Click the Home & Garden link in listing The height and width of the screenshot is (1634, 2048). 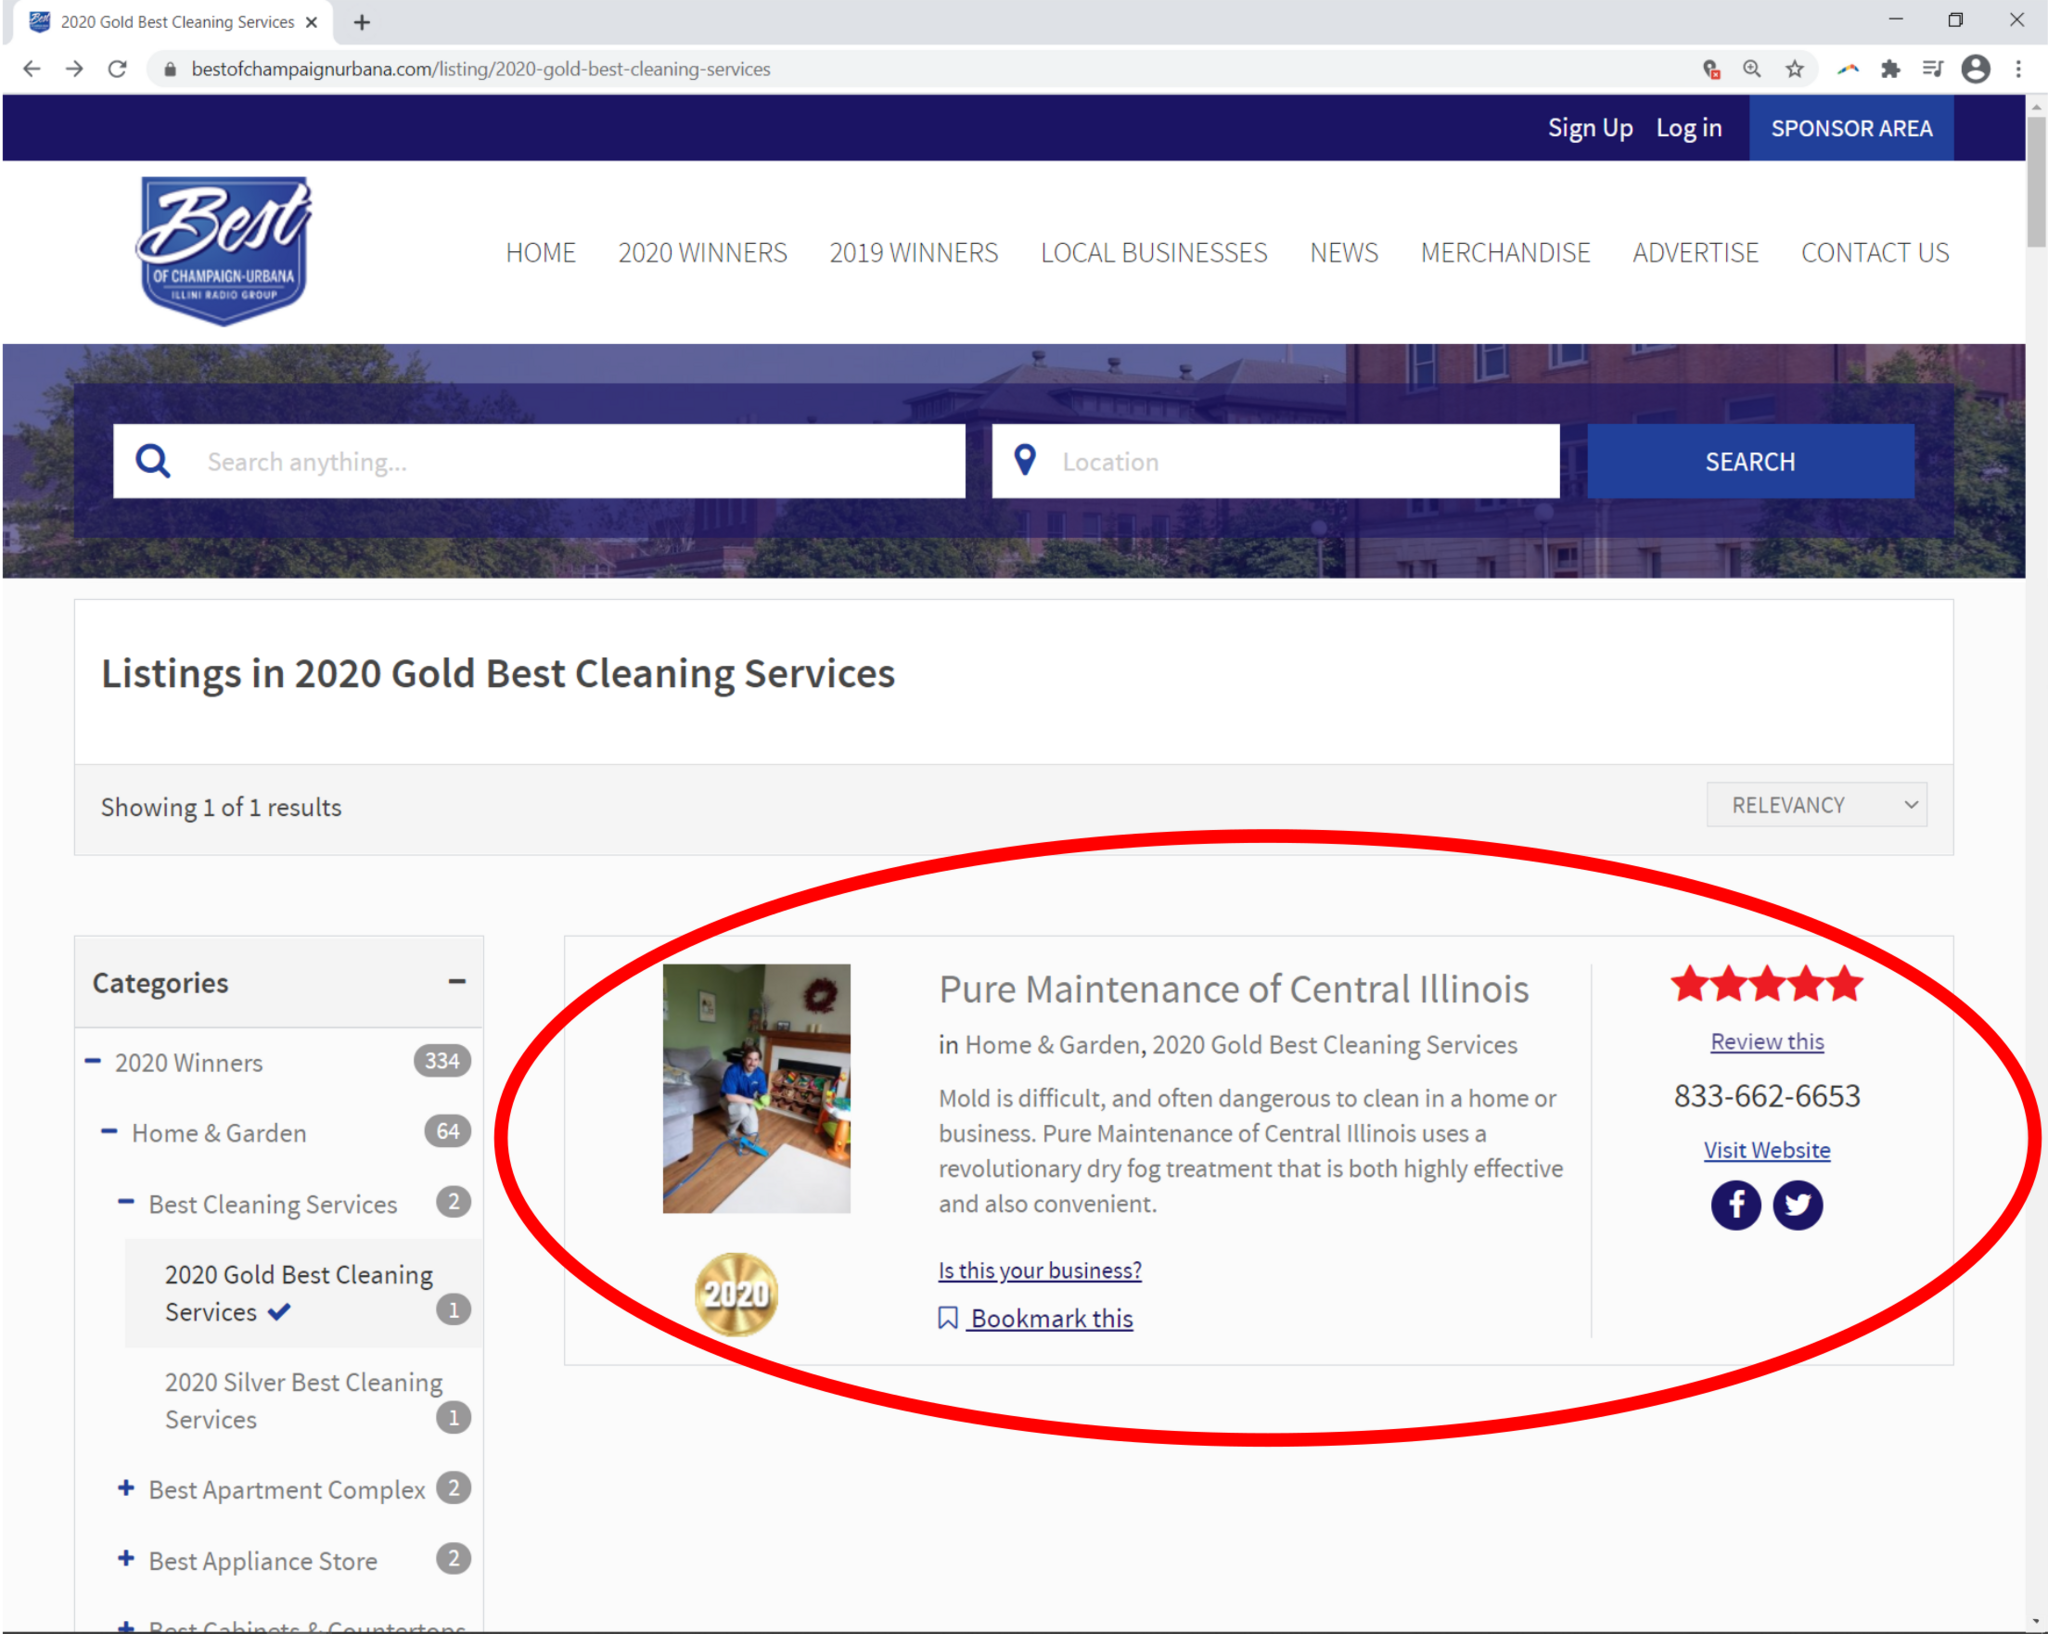pos(1052,1045)
